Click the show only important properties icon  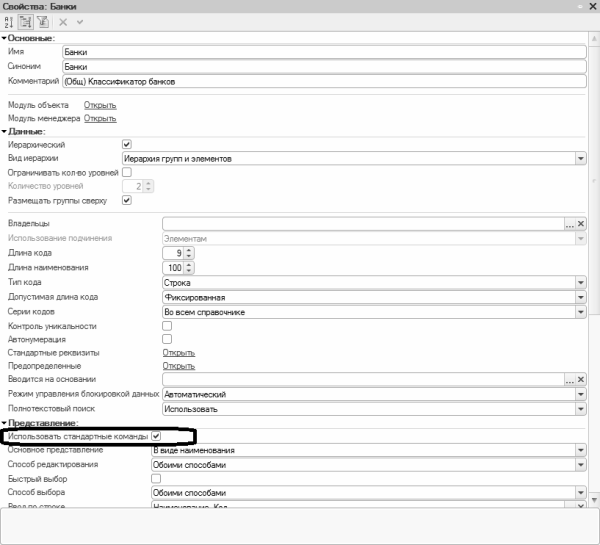tap(44, 21)
